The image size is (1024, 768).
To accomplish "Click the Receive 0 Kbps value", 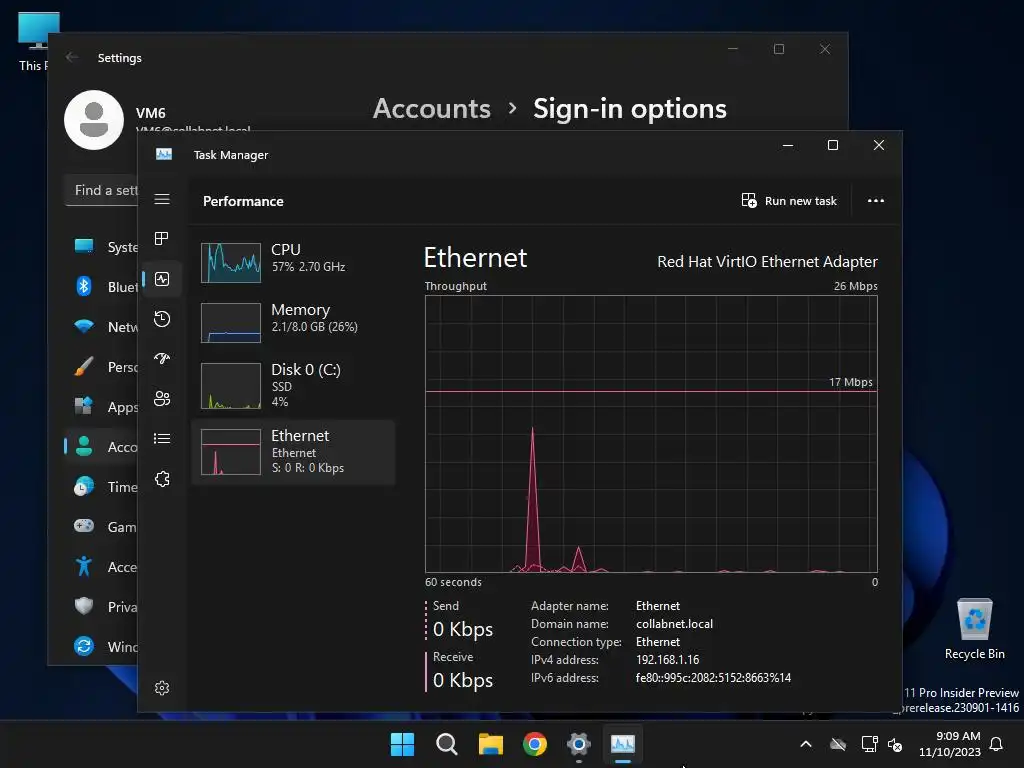I will tap(463, 680).
